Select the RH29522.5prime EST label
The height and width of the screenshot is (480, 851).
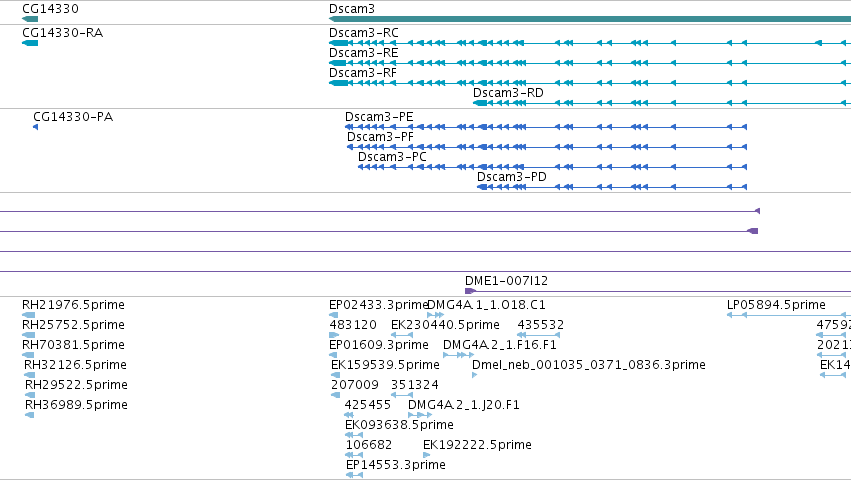77,385
